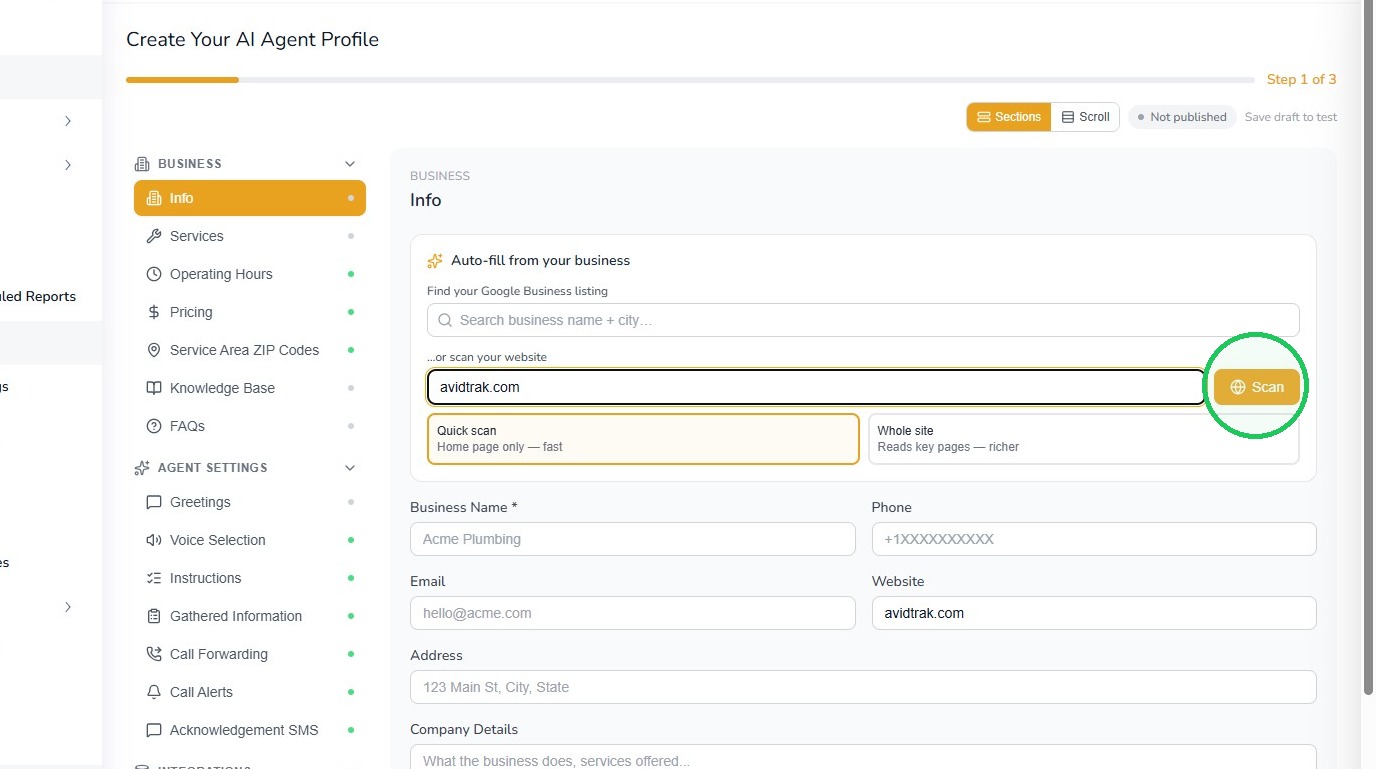Collapse the BUSINESS section chevron
1376x769 pixels.
(350, 164)
